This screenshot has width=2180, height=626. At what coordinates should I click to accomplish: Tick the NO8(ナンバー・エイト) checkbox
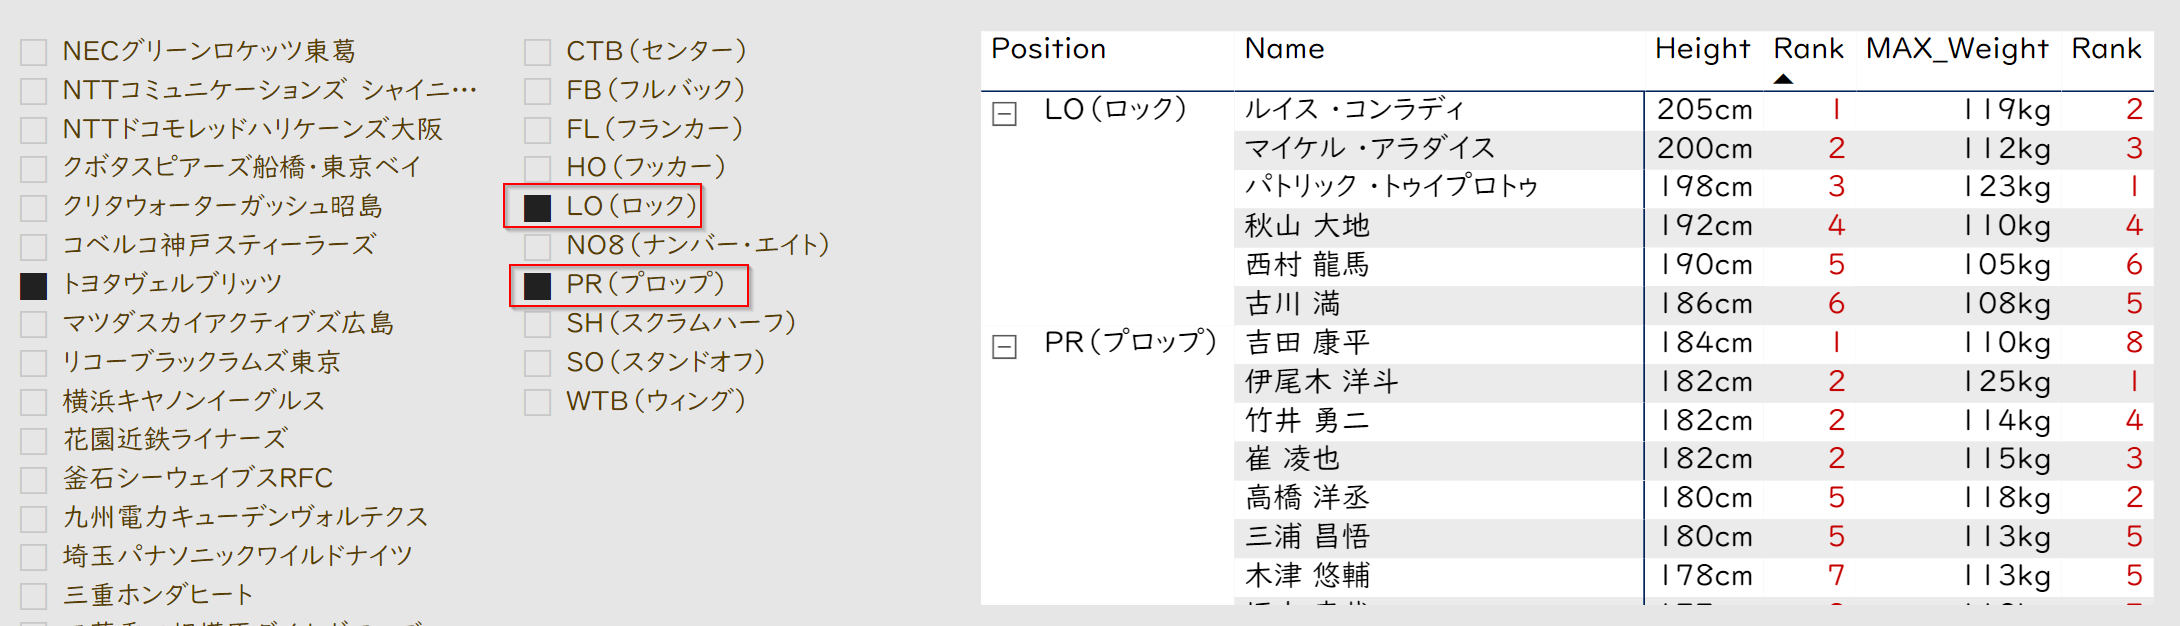tap(538, 246)
